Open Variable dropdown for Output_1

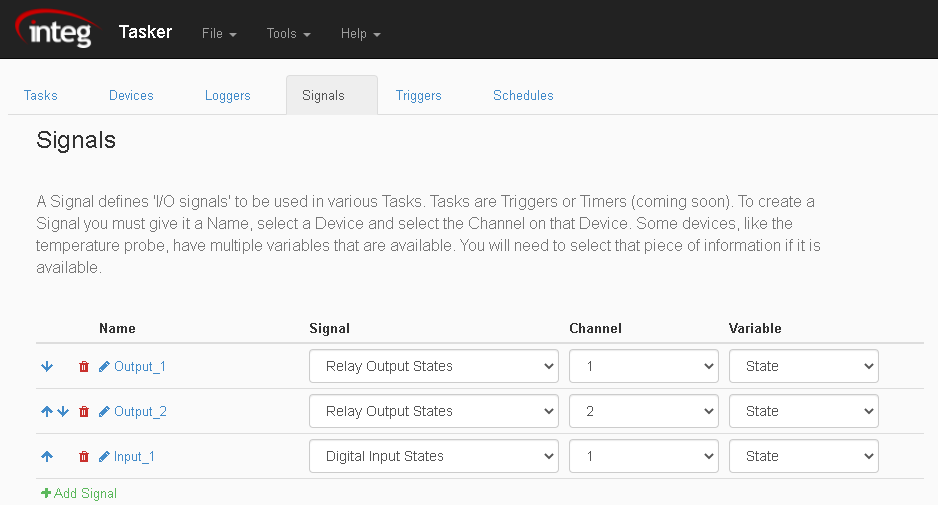[x=803, y=366]
